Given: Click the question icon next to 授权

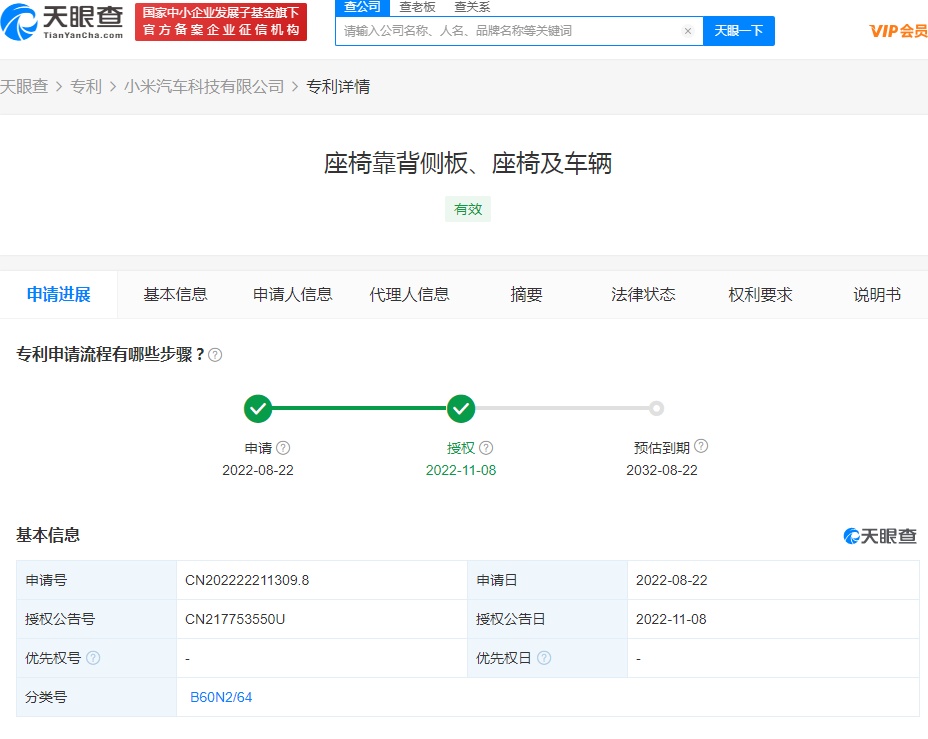Looking at the screenshot, I should 486,449.
